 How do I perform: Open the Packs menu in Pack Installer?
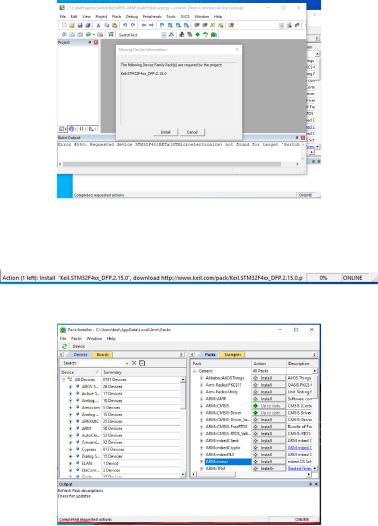point(76,338)
